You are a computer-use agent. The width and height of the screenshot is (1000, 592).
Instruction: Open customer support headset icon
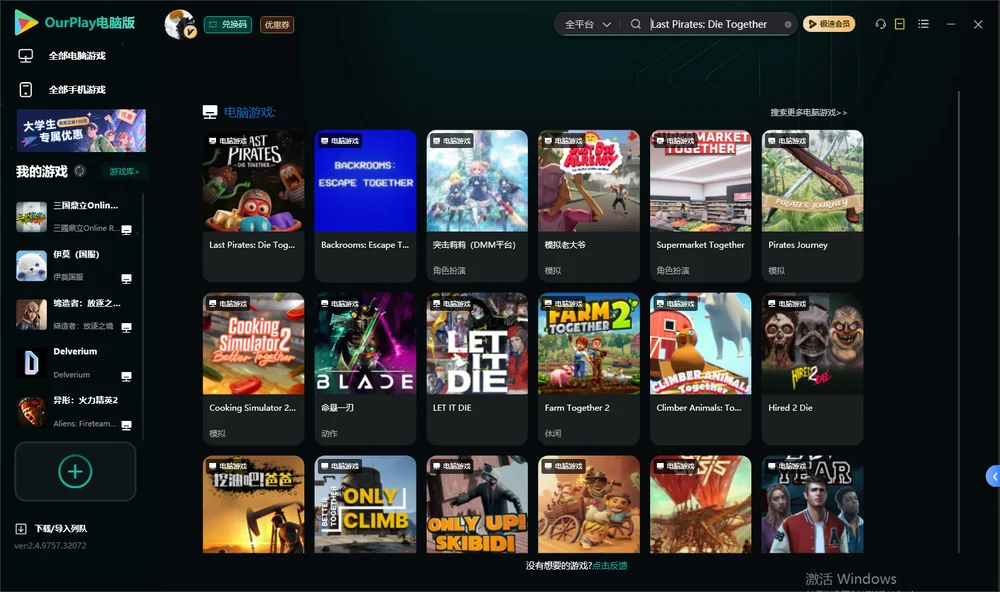point(880,24)
